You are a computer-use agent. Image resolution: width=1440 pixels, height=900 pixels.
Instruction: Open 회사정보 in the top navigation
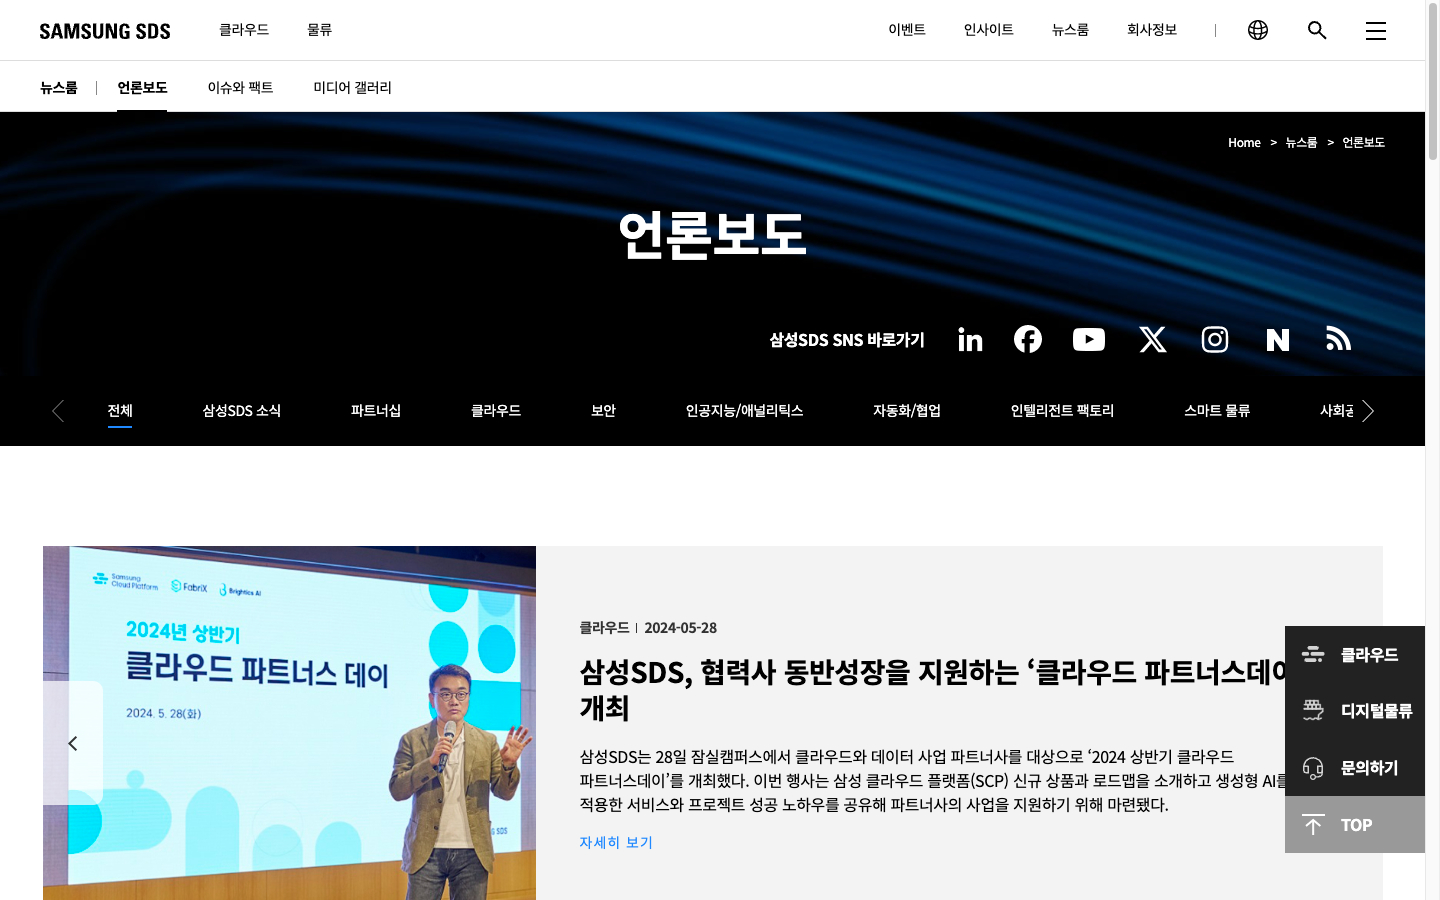[x=1152, y=30]
